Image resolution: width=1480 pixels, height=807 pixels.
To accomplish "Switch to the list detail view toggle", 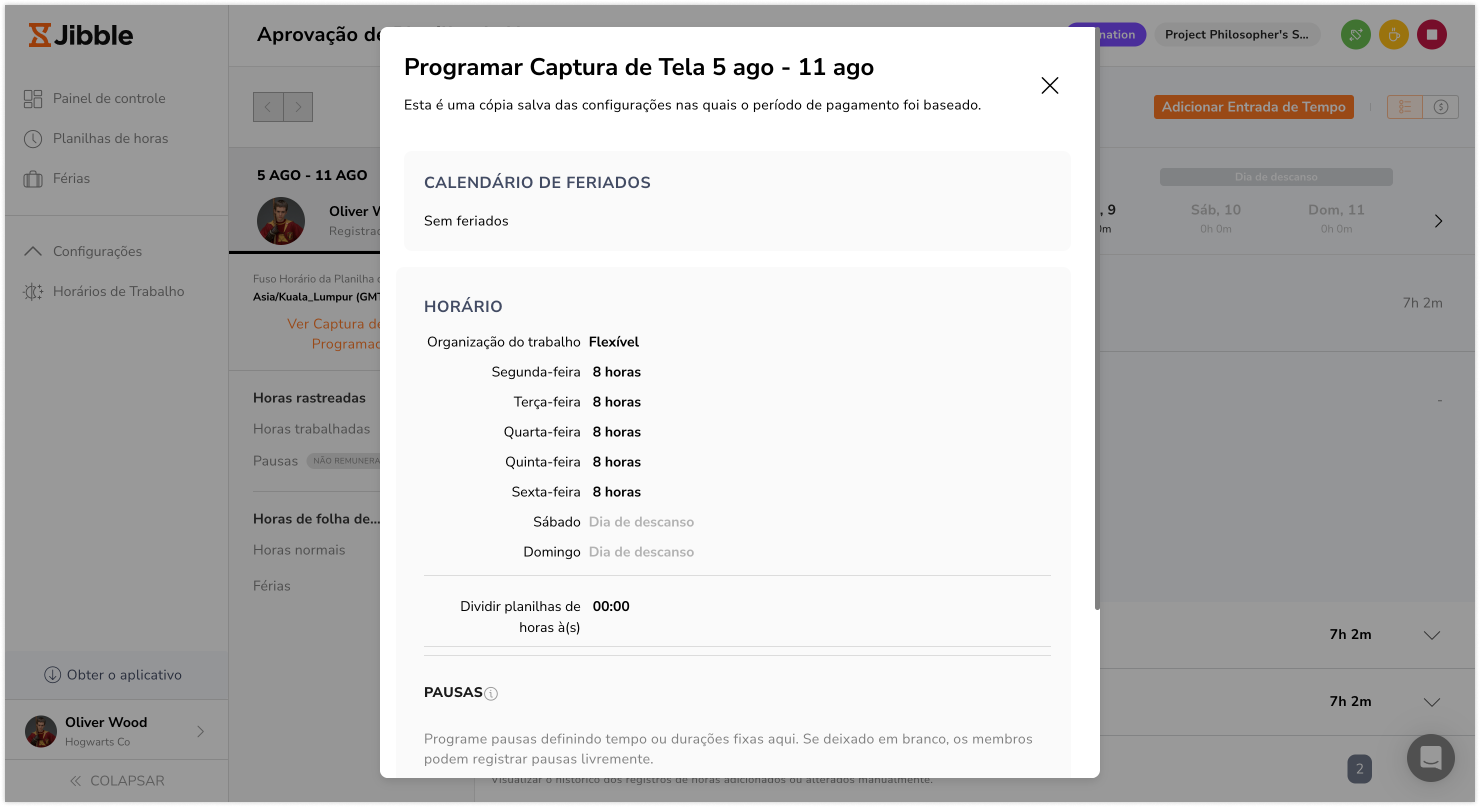I will click(1405, 107).
